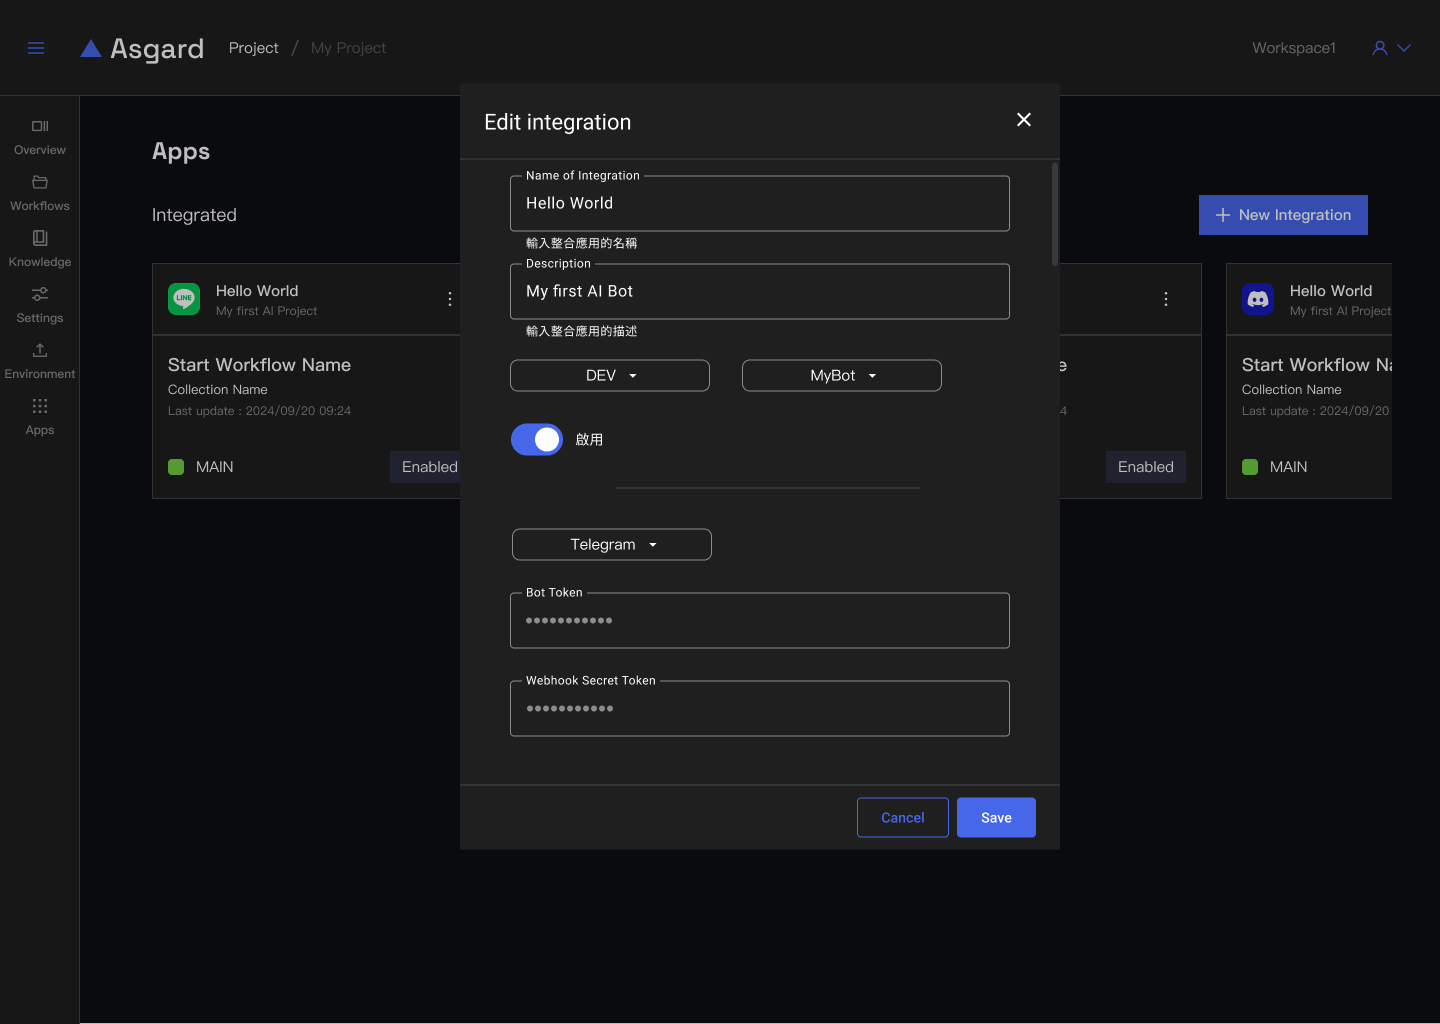Click the user account icon
Image resolution: width=1440 pixels, height=1024 pixels.
tap(1380, 48)
